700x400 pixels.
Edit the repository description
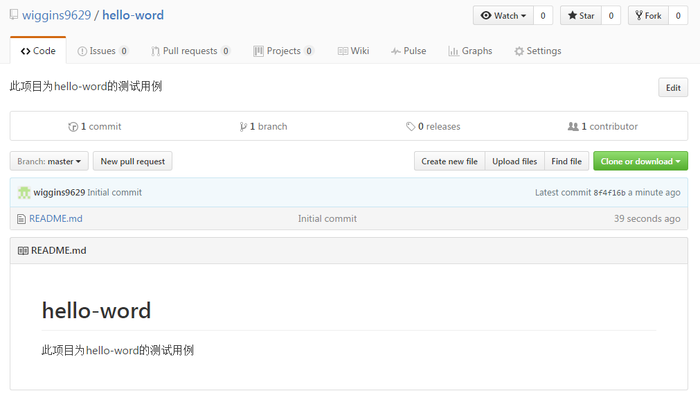coord(673,88)
